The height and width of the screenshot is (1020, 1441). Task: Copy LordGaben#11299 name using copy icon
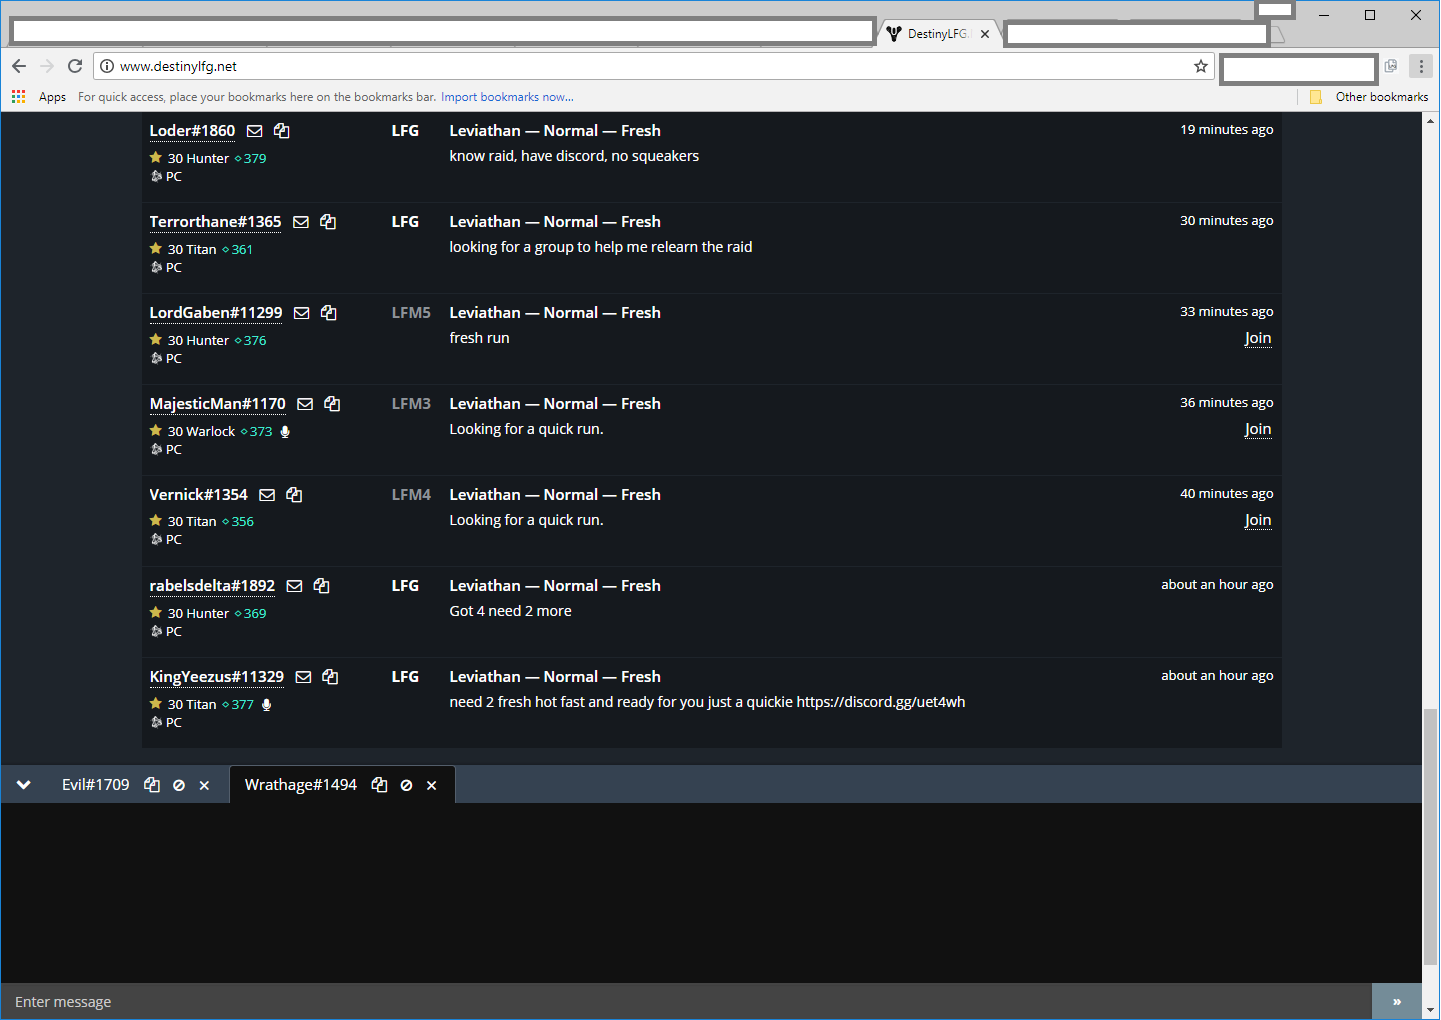point(329,313)
